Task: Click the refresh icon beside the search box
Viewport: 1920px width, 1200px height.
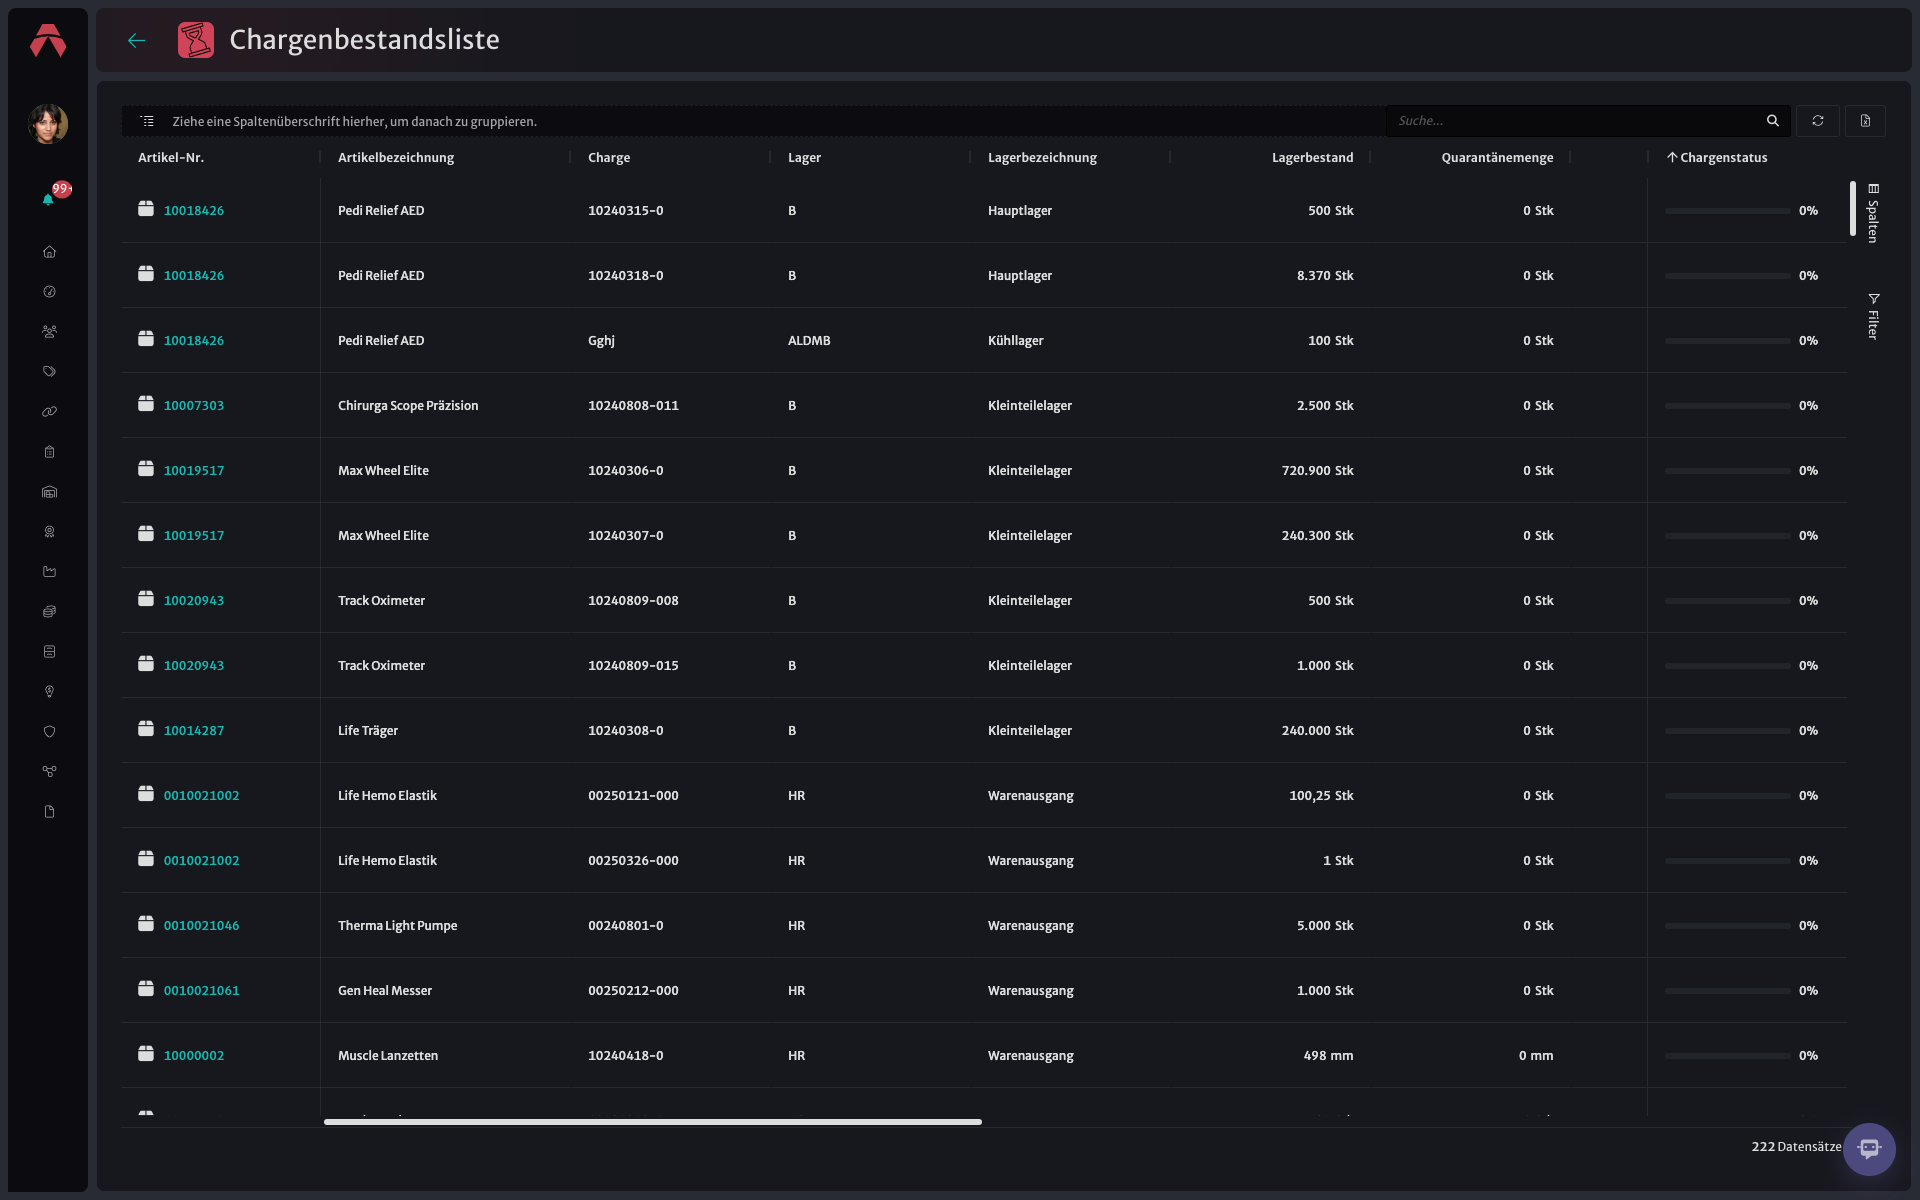Action: [1818, 121]
